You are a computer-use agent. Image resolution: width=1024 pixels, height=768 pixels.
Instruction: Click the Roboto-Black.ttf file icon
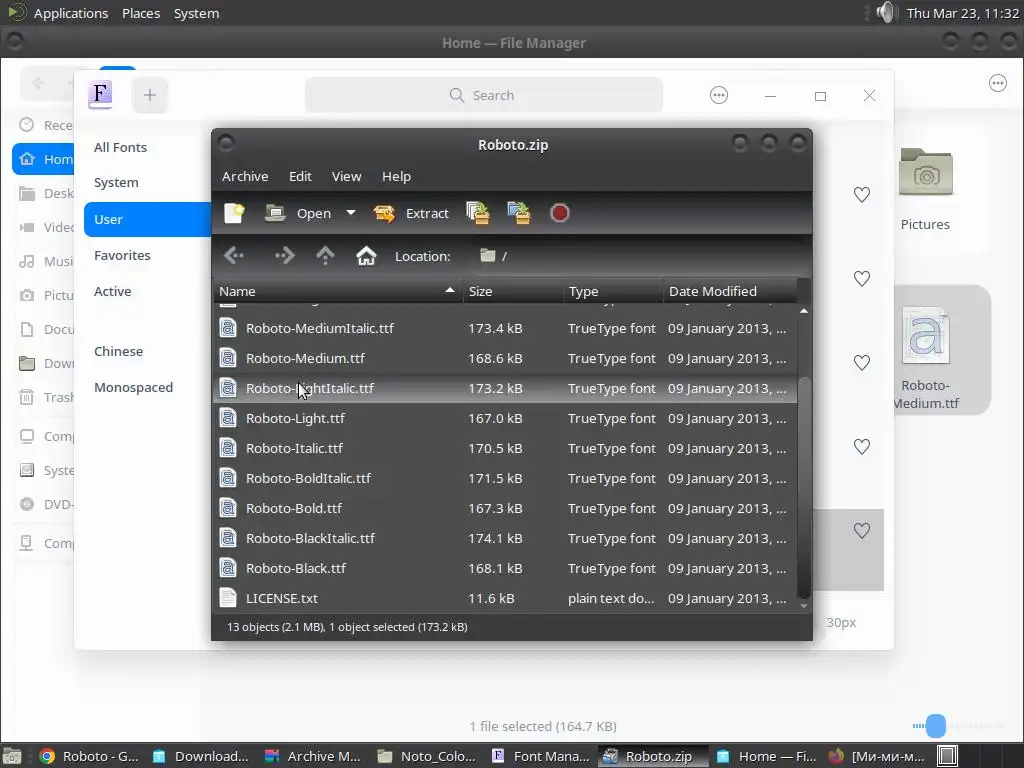(228, 568)
